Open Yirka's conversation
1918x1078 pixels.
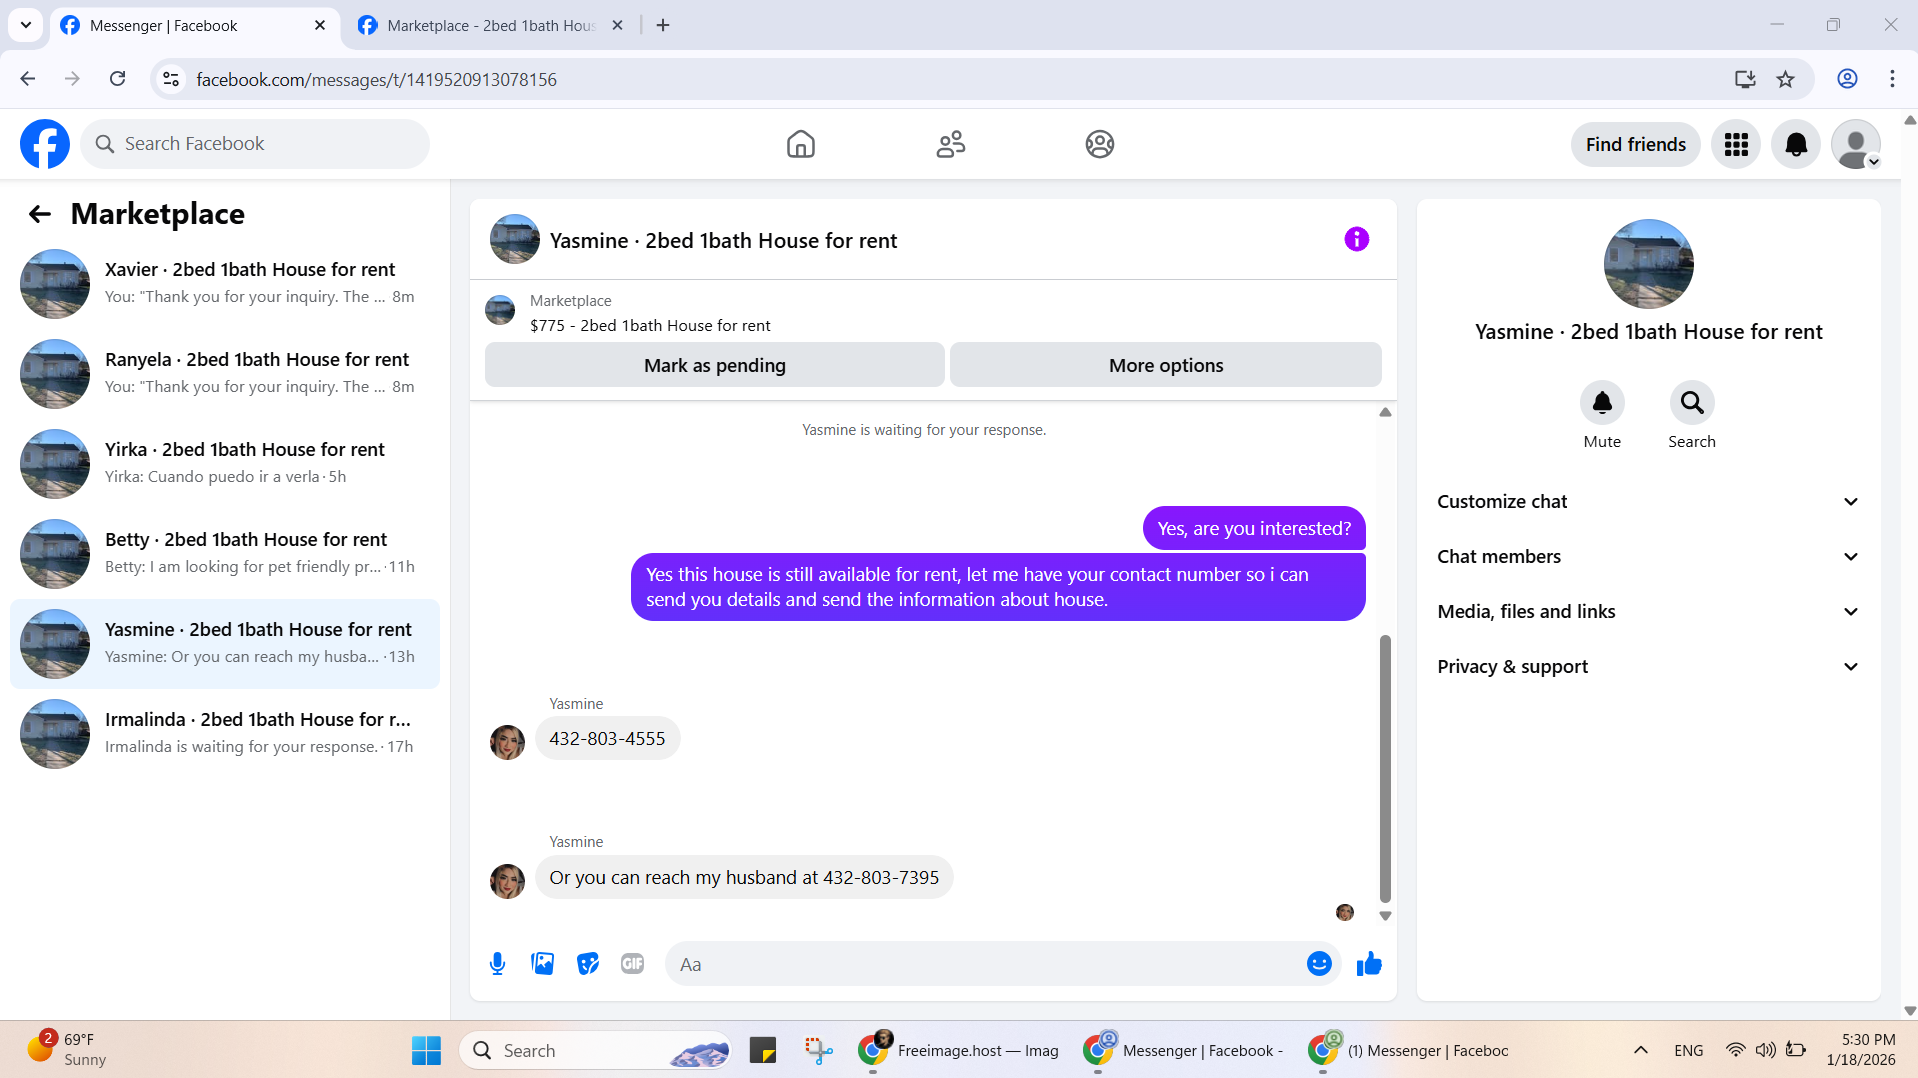tap(225, 463)
